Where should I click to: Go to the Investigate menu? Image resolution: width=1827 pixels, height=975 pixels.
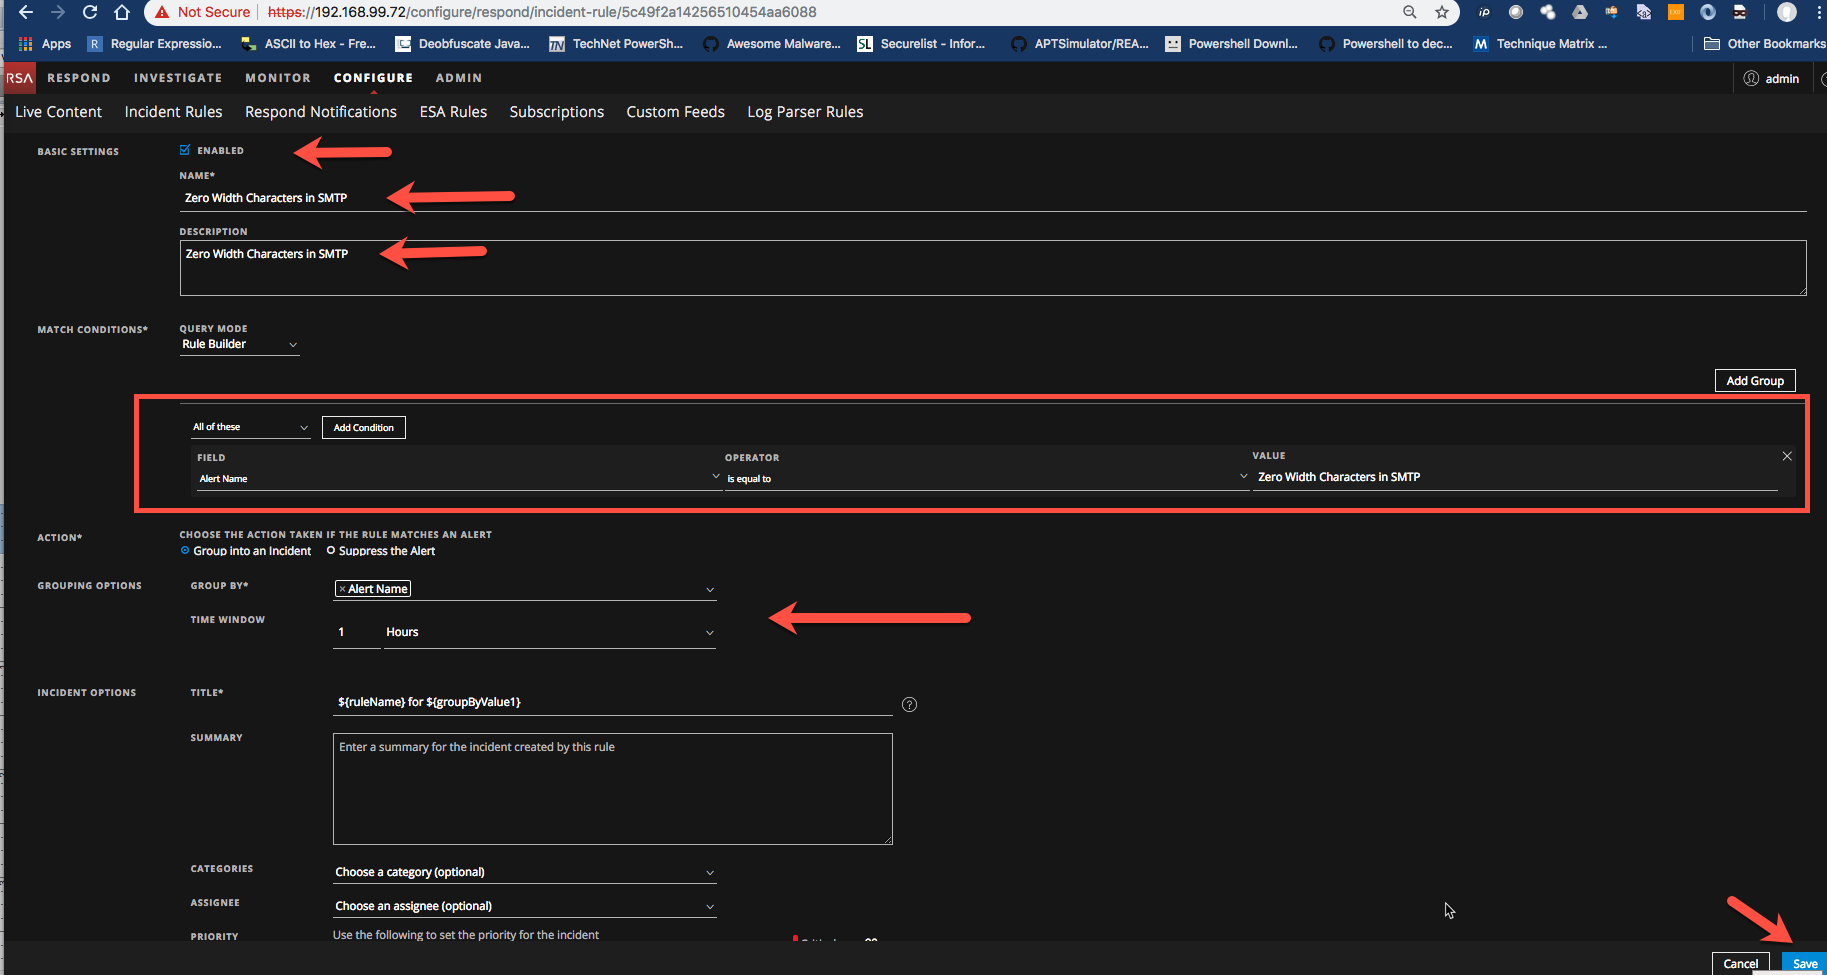178,78
